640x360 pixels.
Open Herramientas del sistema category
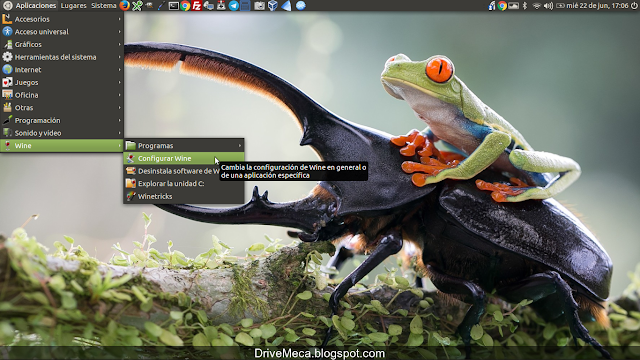(x=62, y=57)
